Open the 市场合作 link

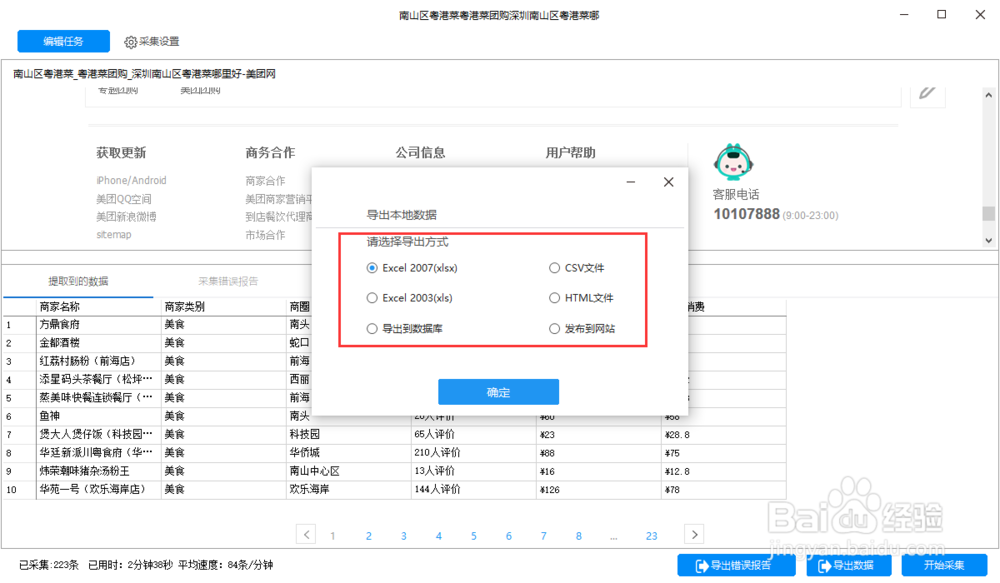pos(265,235)
